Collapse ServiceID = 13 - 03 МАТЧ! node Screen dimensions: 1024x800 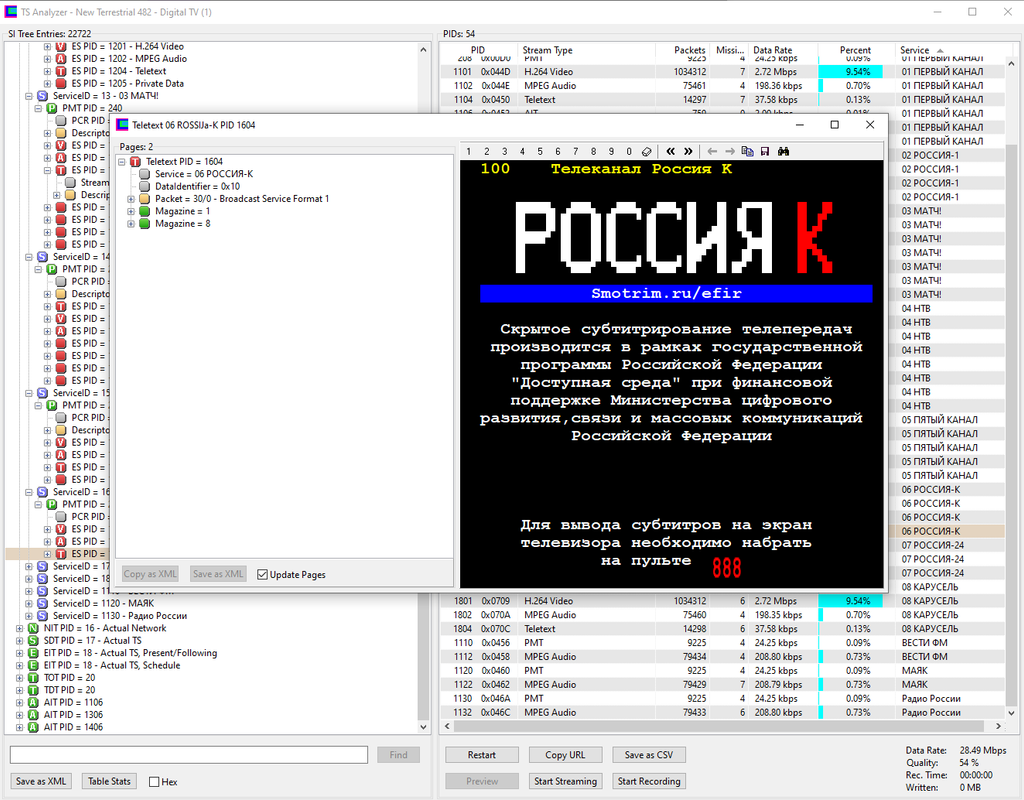click(29, 97)
